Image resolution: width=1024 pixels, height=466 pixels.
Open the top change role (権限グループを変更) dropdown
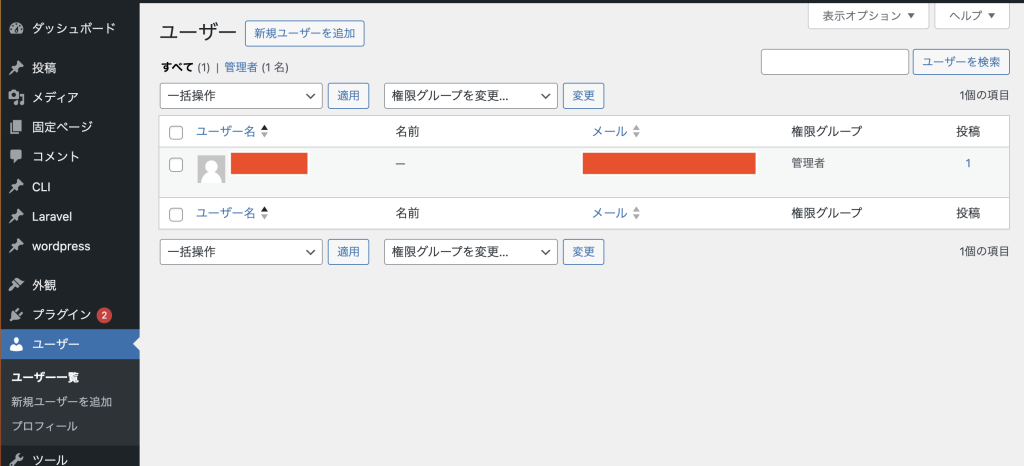point(470,96)
